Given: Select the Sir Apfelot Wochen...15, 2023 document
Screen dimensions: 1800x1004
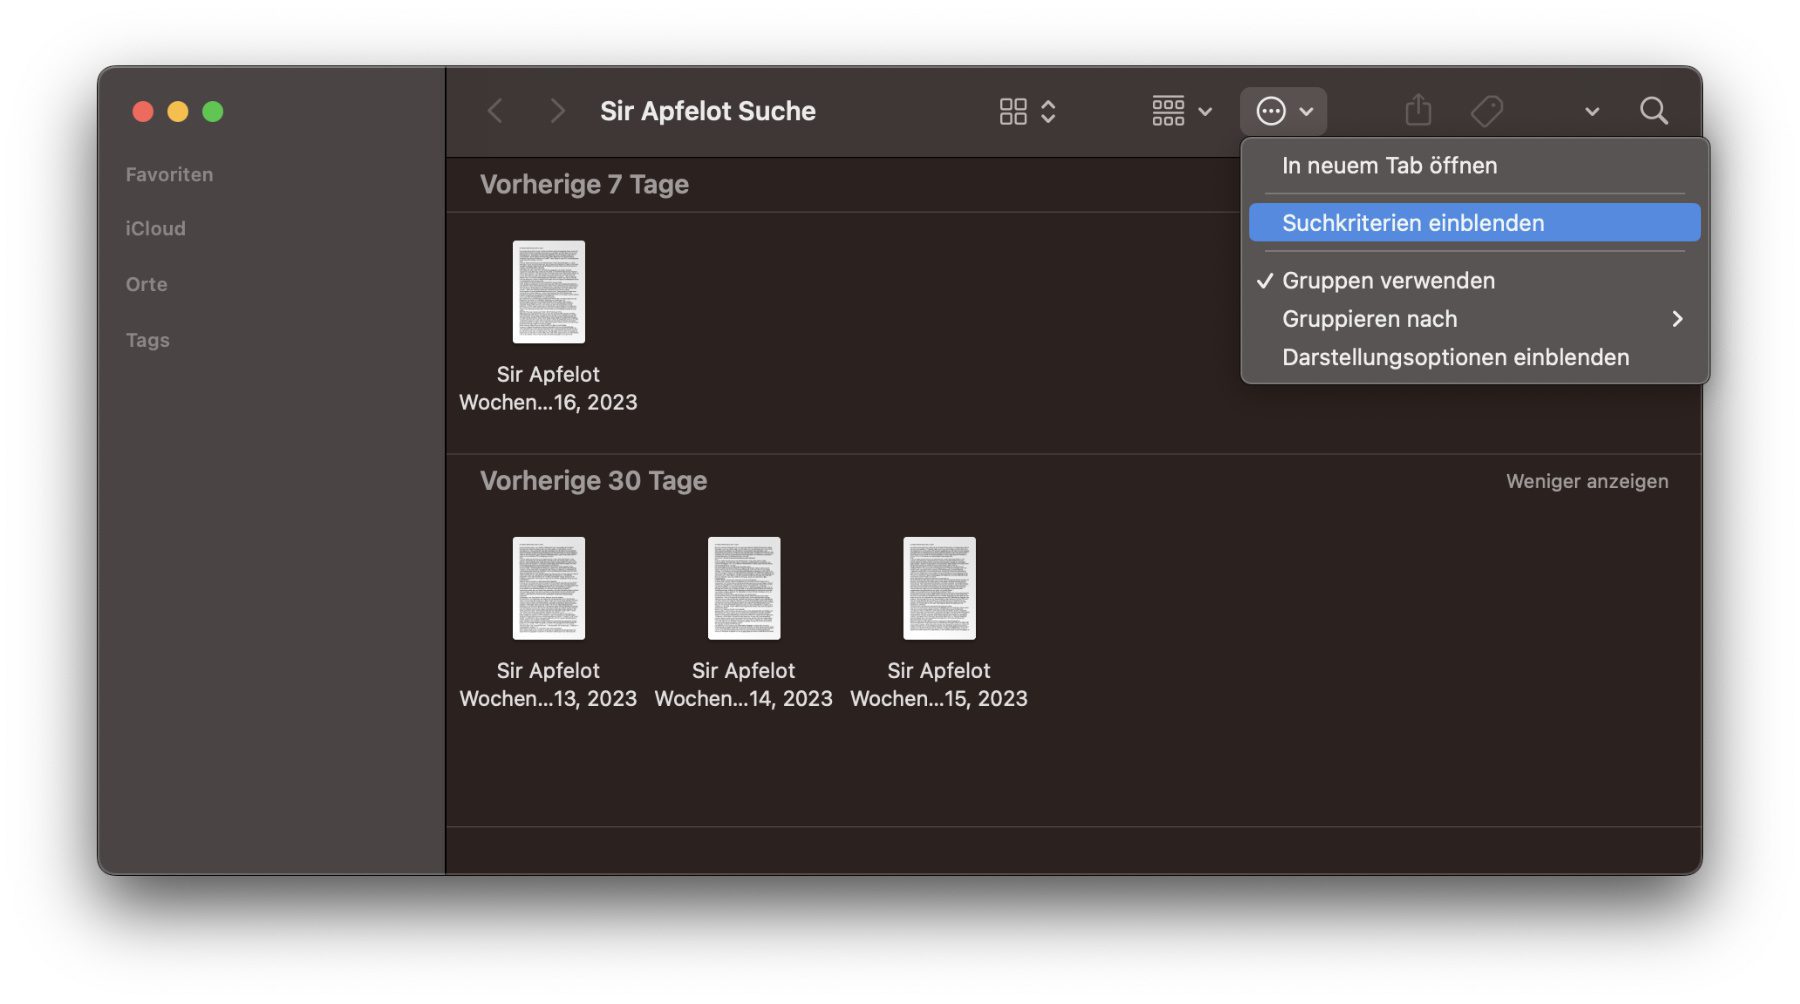Looking at the screenshot, I should click(938, 589).
